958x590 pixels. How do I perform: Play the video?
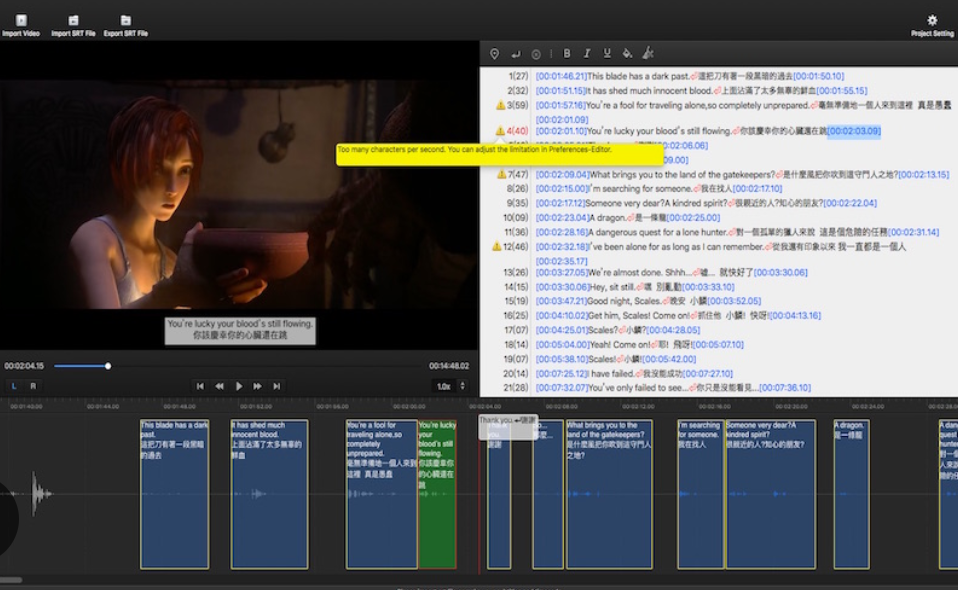click(x=239, y=386)
